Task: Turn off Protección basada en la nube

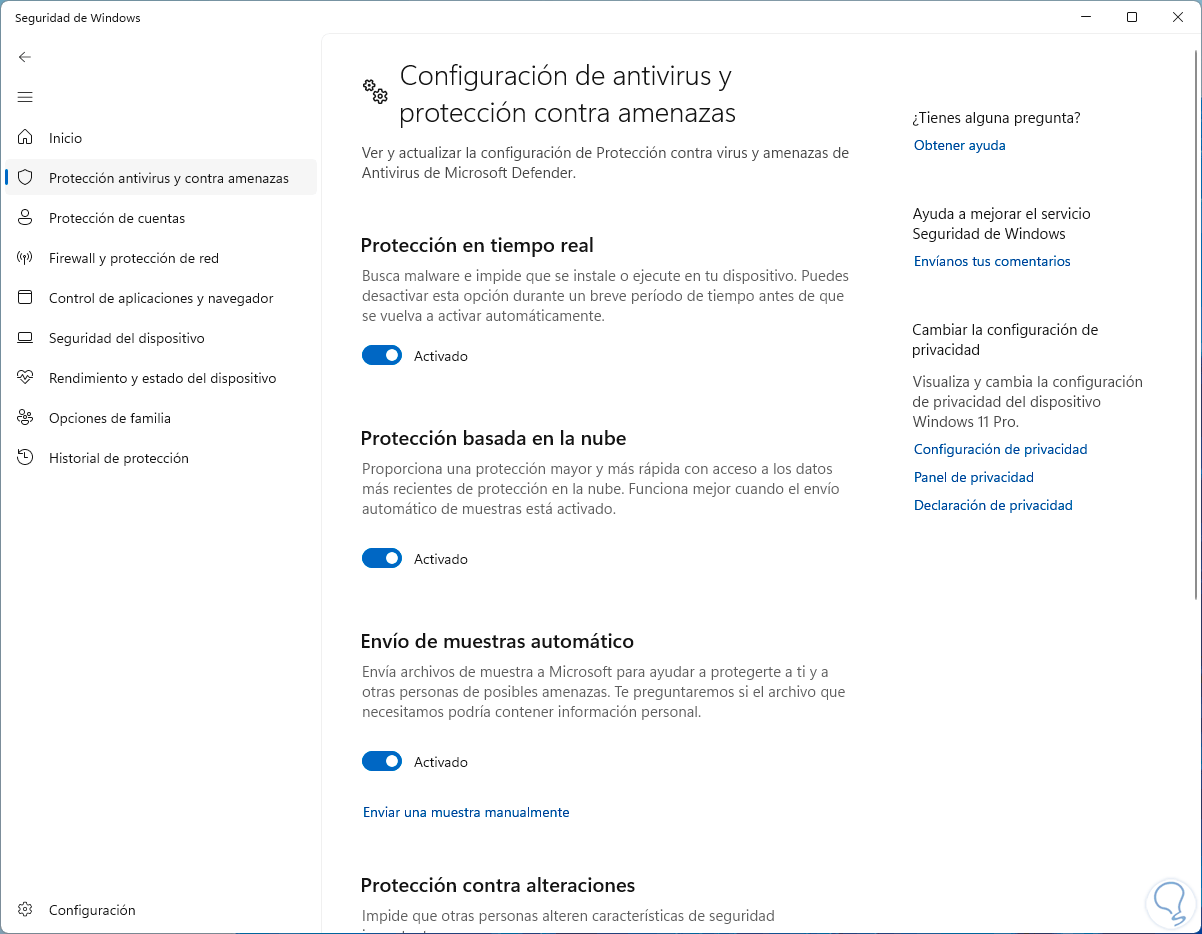Action: click(382, 559)
